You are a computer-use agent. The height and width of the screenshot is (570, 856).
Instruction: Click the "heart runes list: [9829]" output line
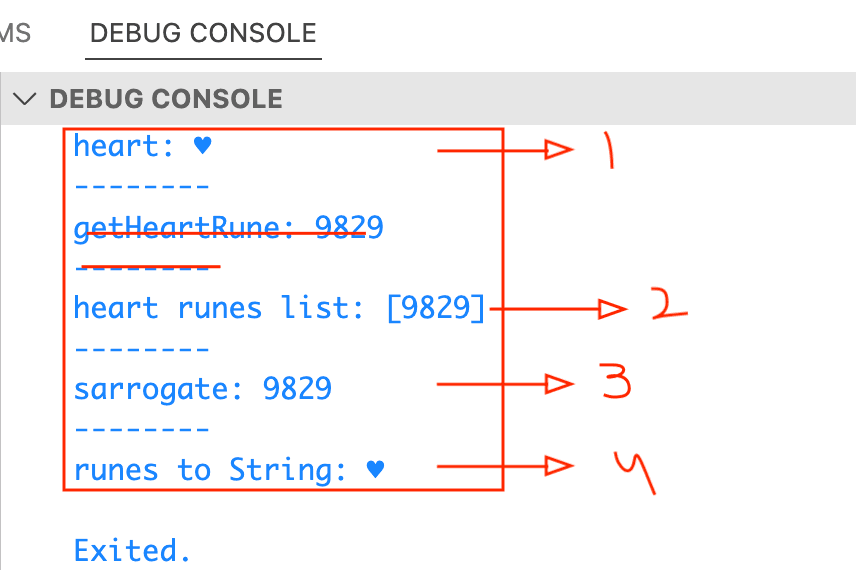(x=279, y=308)
